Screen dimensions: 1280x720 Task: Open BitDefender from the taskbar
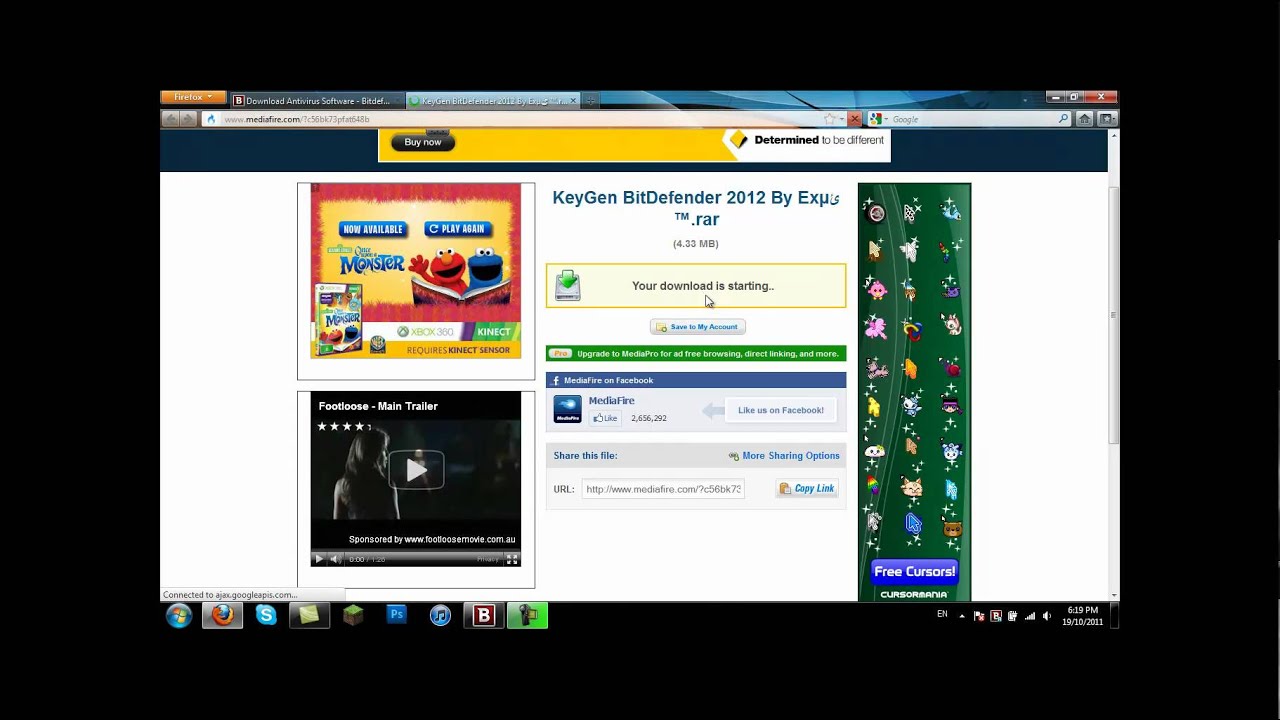pos(484,616)
